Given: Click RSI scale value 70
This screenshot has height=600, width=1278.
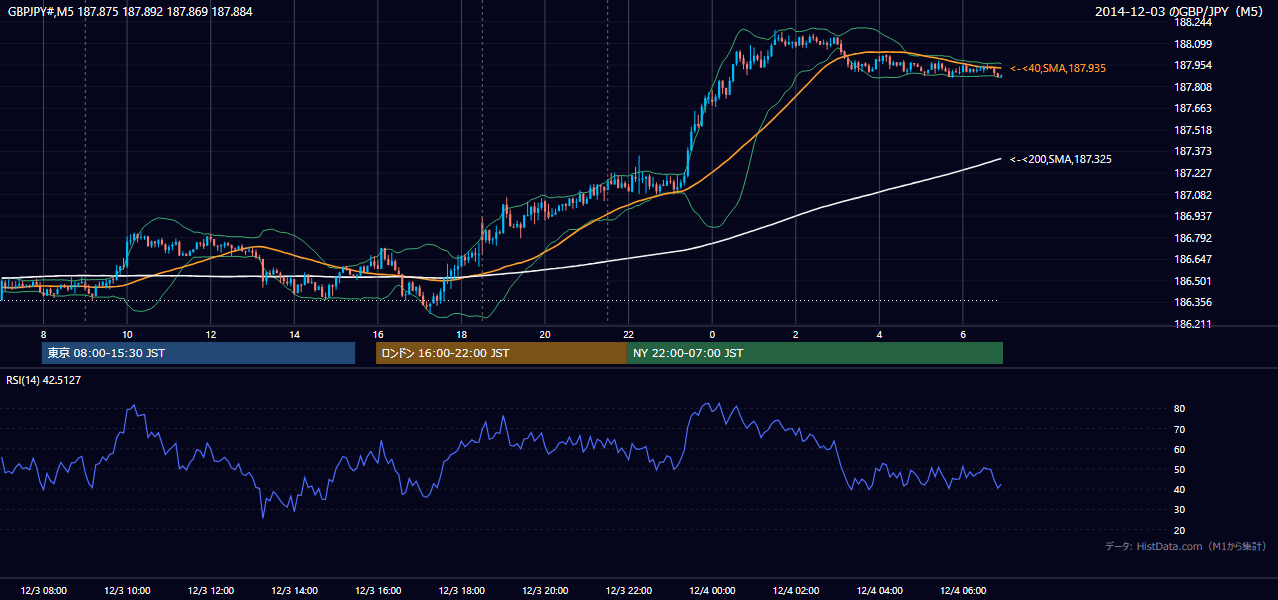Looking at the screenshot, I should (1180, 429).
